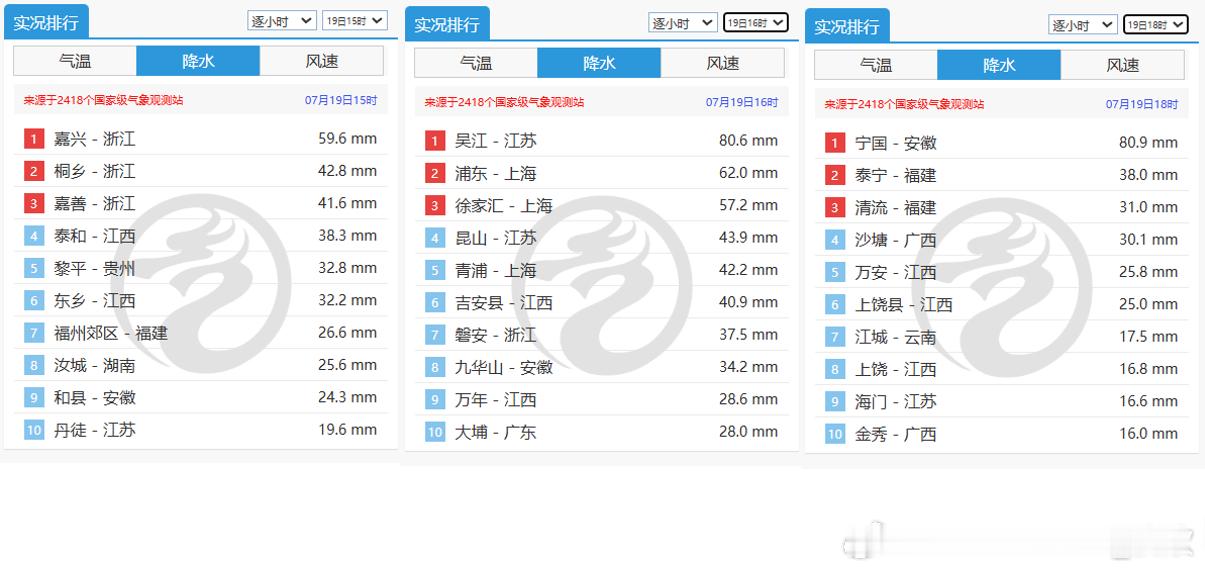
Task: Click the 62.0 mm rainfall value
Action: 748,173
